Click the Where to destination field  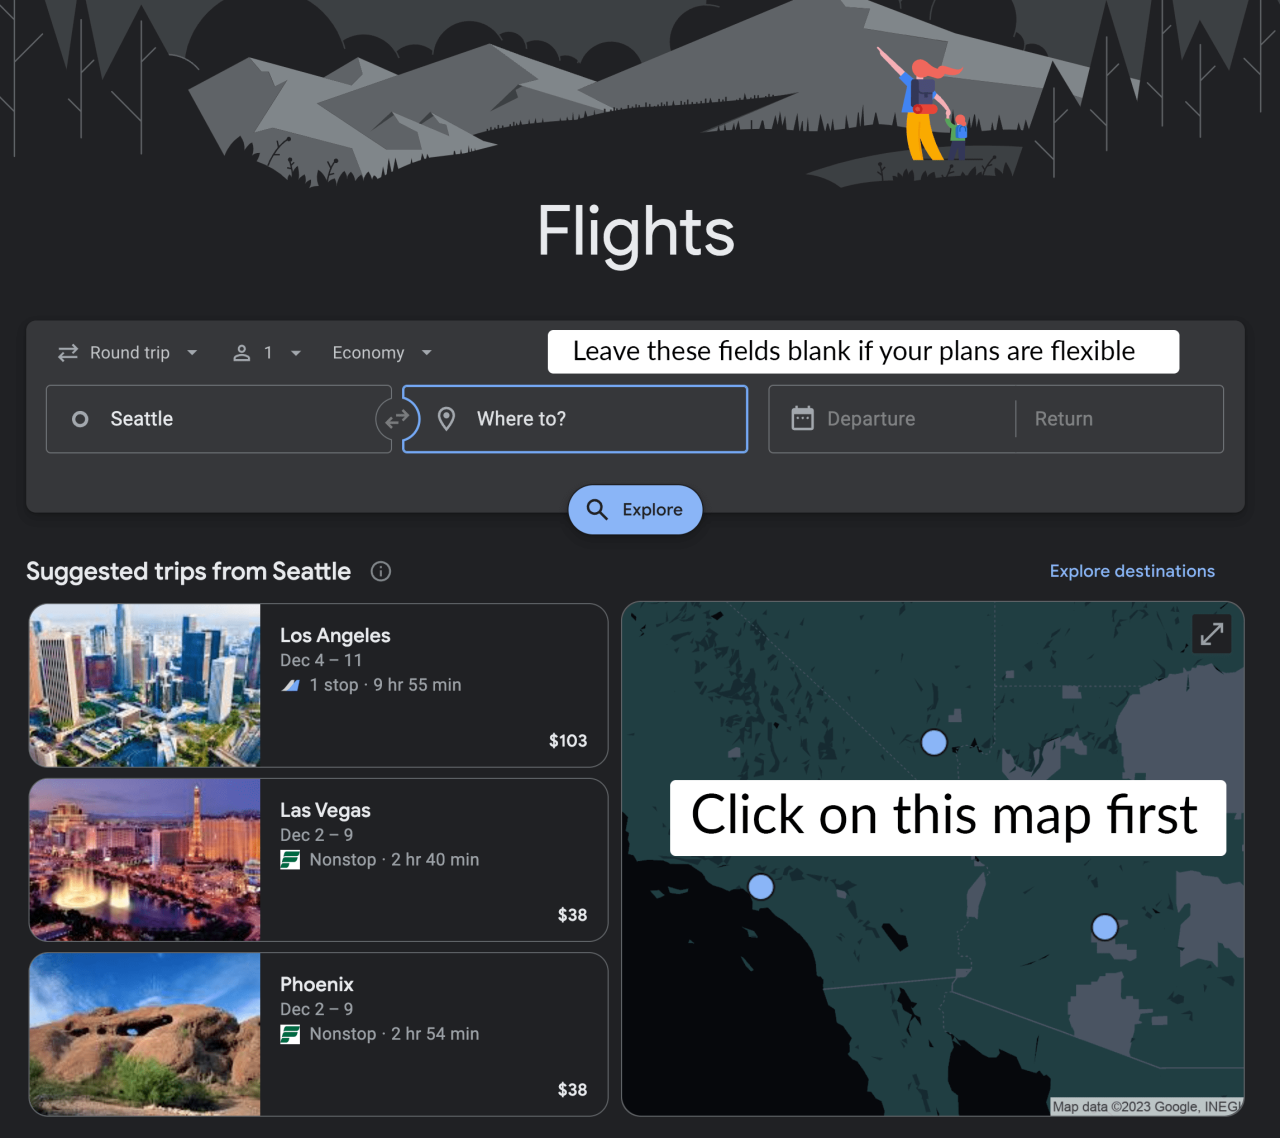coord(575,419)
